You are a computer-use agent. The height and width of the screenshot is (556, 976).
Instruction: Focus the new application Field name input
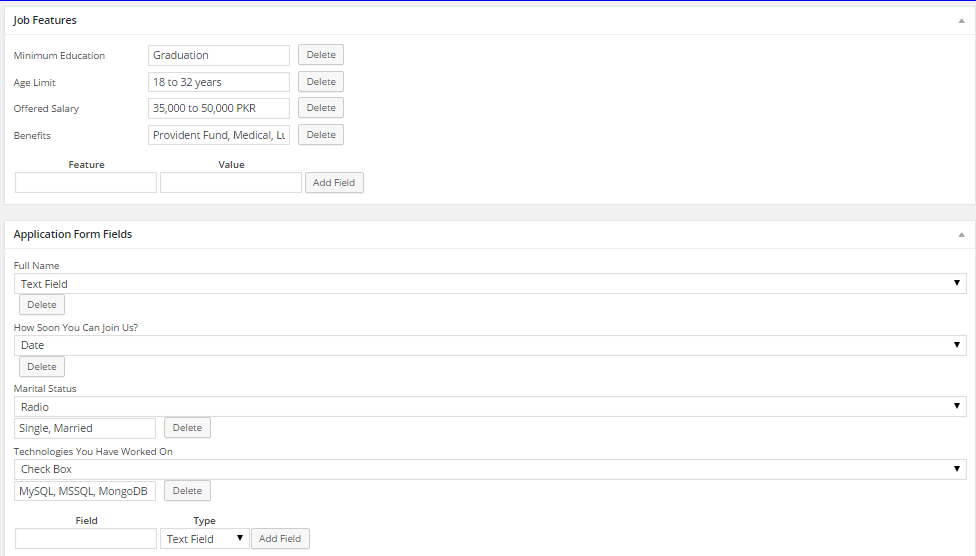(x=86, y=539)
